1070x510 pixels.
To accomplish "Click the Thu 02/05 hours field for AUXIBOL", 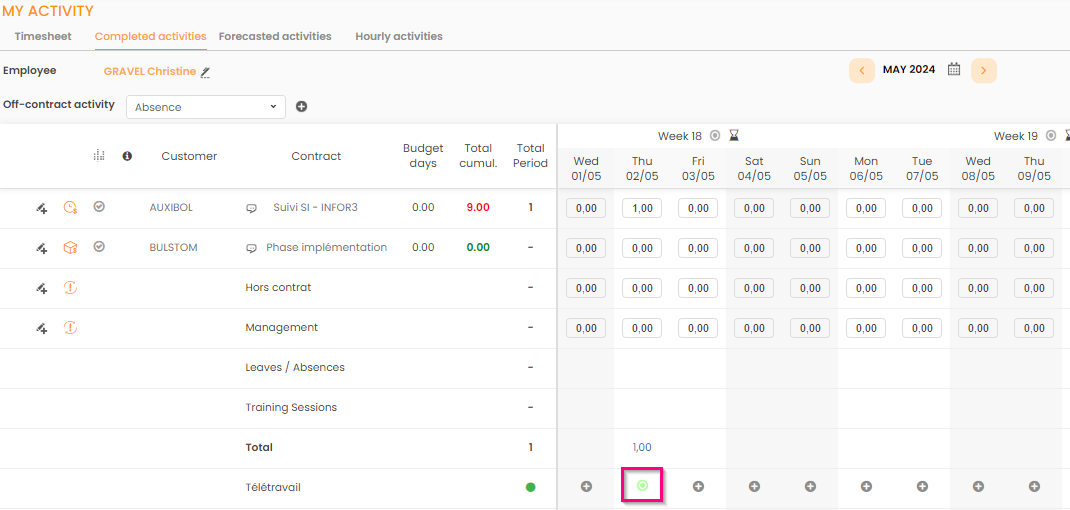I will coord(642,208).
